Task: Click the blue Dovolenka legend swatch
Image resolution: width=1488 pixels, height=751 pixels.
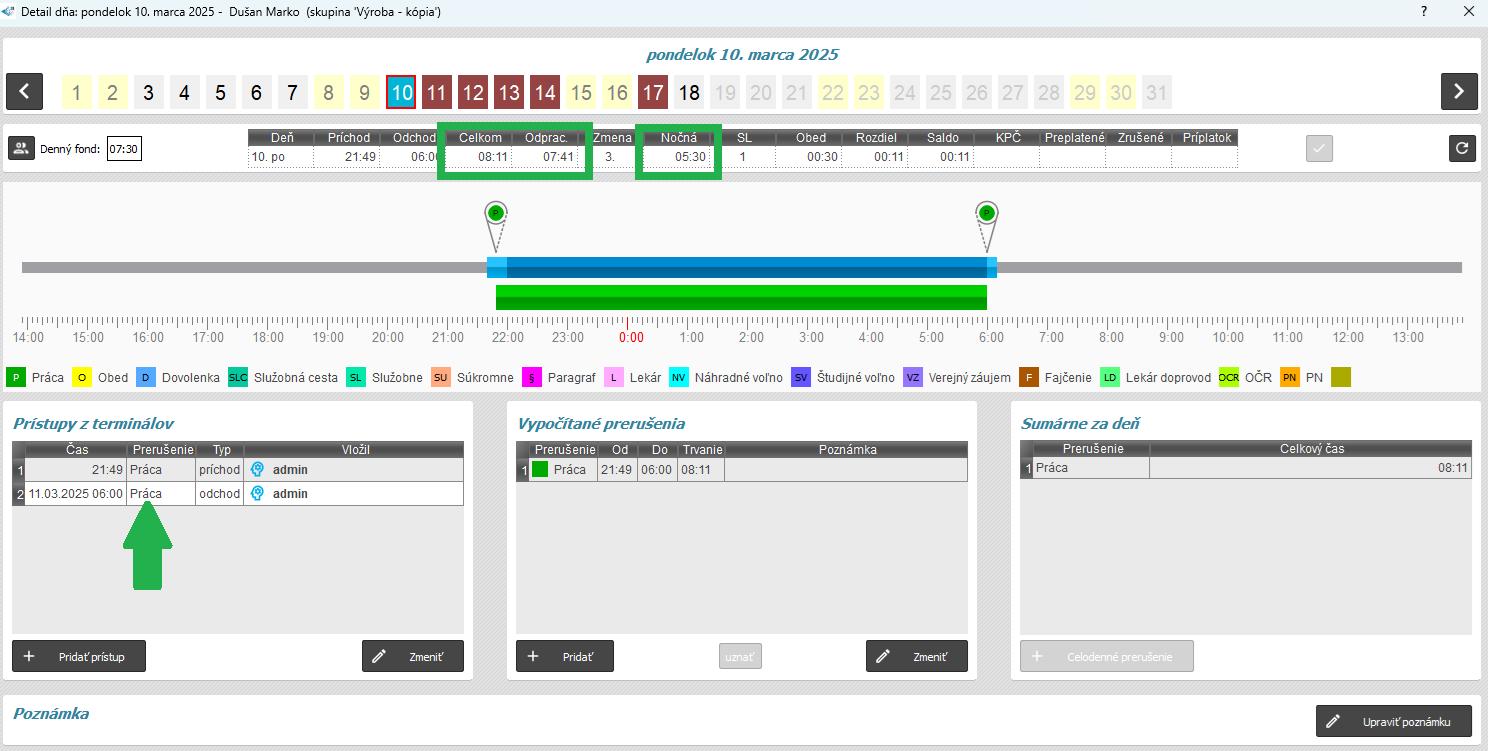Action: pyautogui.click(x=146, y=377)
